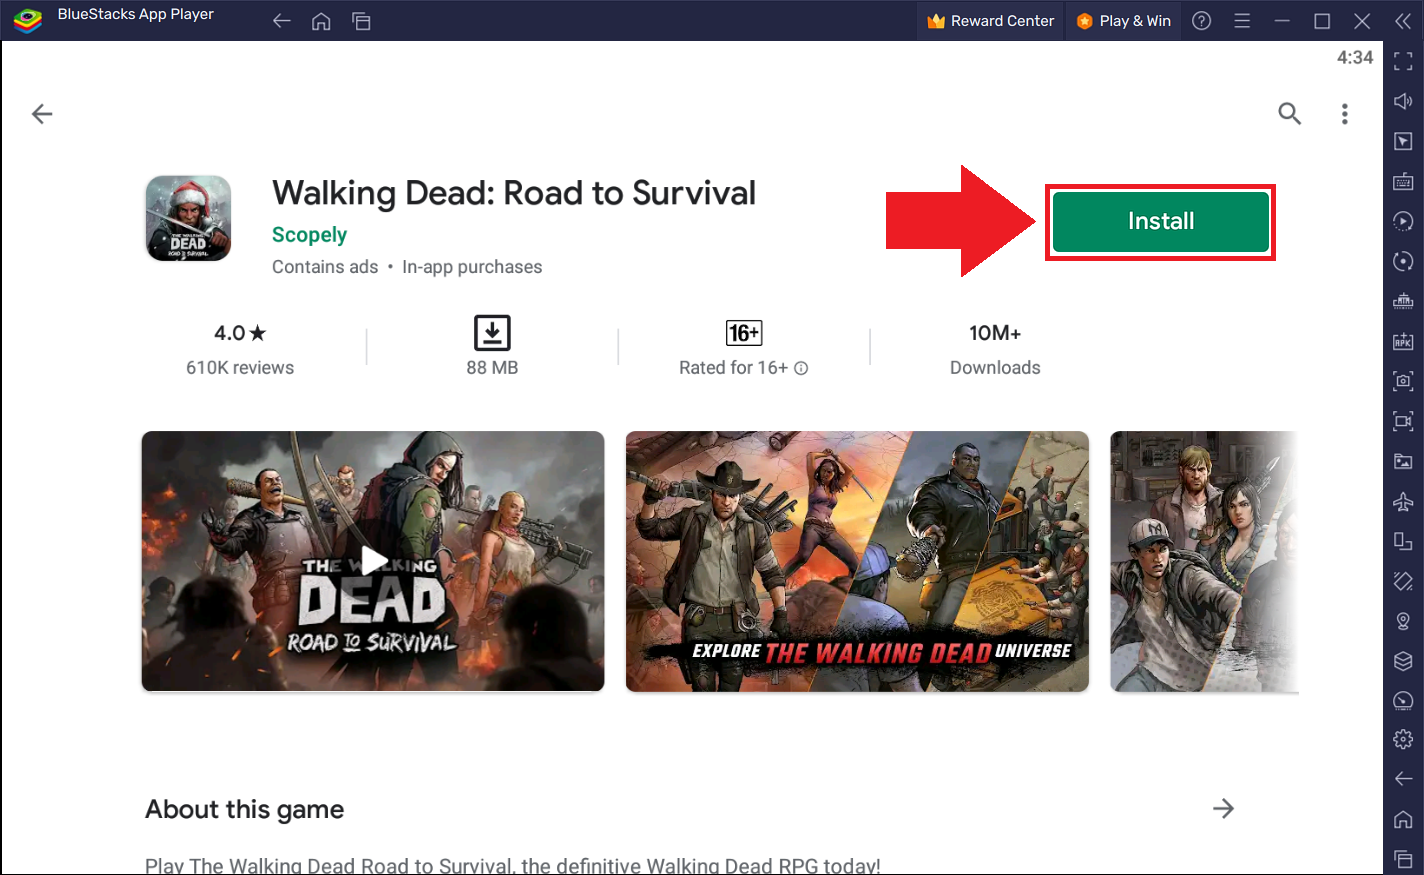Open Play & Win in title bar
Viewport: 1424px width, 875px height.
point(1124,21)
